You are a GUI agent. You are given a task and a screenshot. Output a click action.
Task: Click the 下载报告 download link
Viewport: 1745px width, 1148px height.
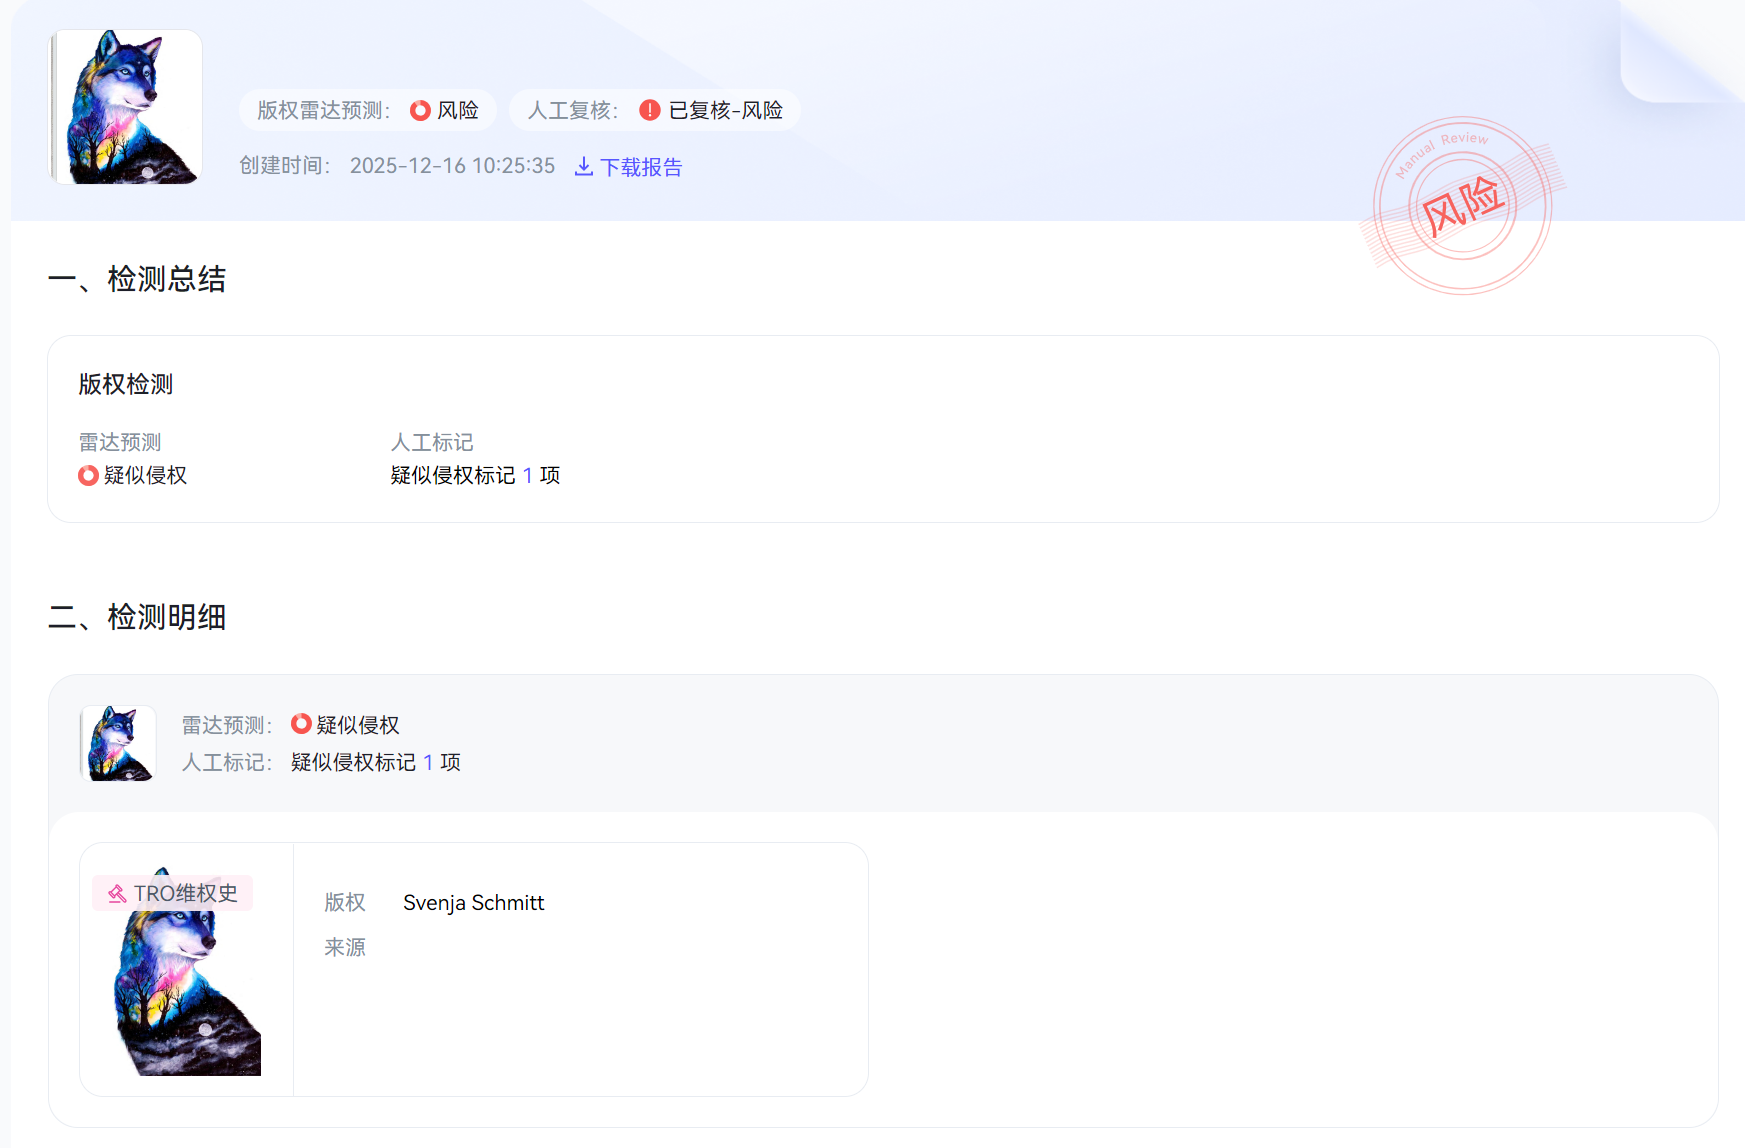click(628, 167)
